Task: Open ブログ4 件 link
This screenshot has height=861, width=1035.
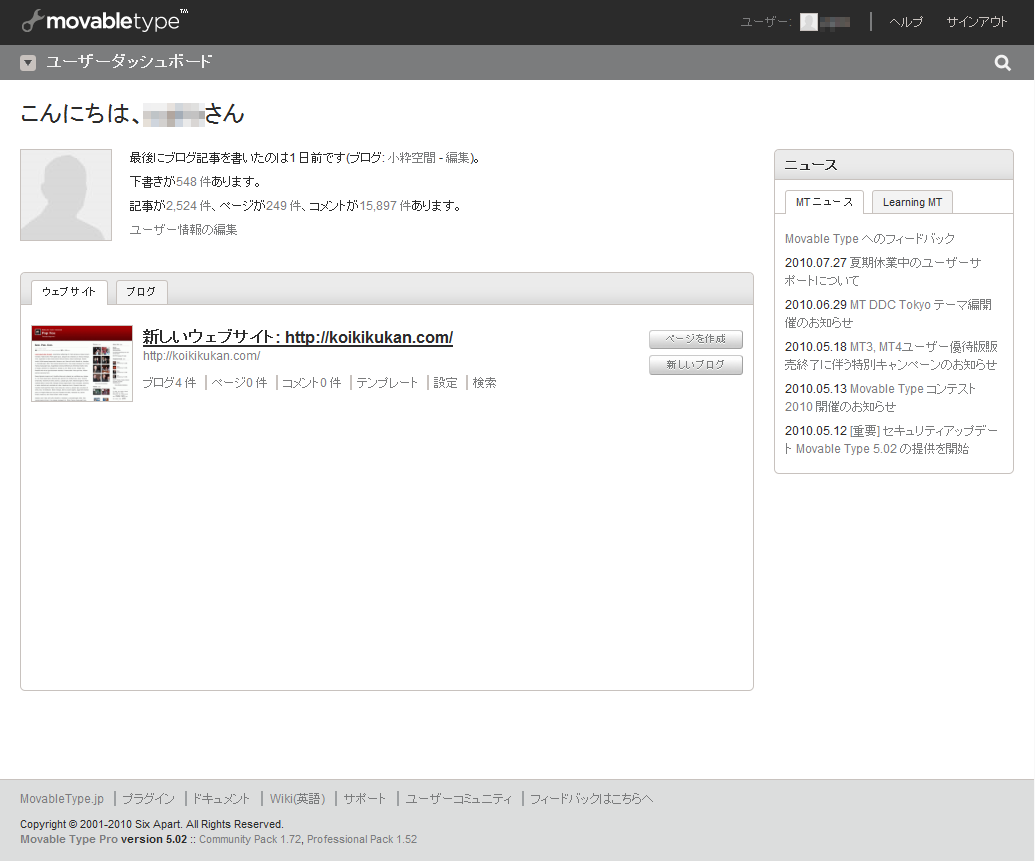Action: [x=170, y=382]
